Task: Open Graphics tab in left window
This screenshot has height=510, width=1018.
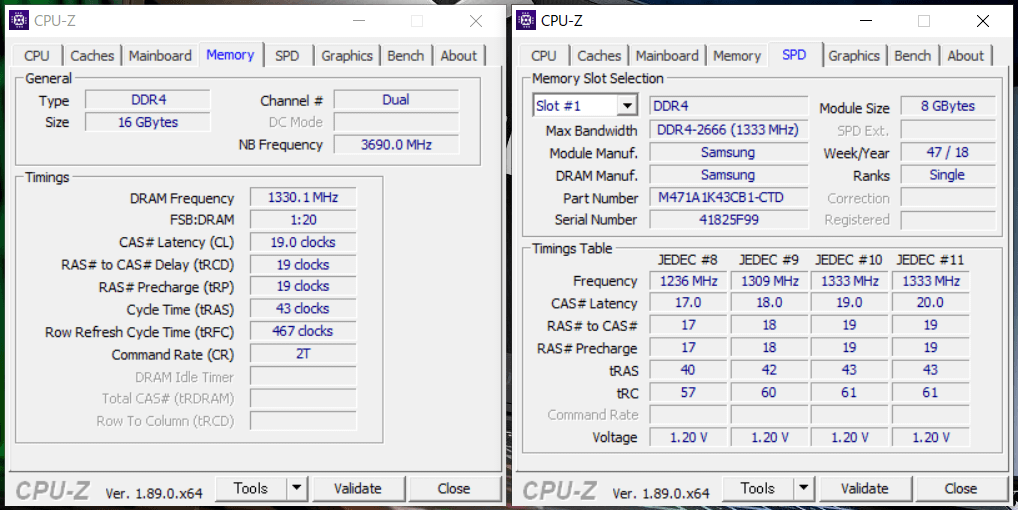Action: click(347, 56)
